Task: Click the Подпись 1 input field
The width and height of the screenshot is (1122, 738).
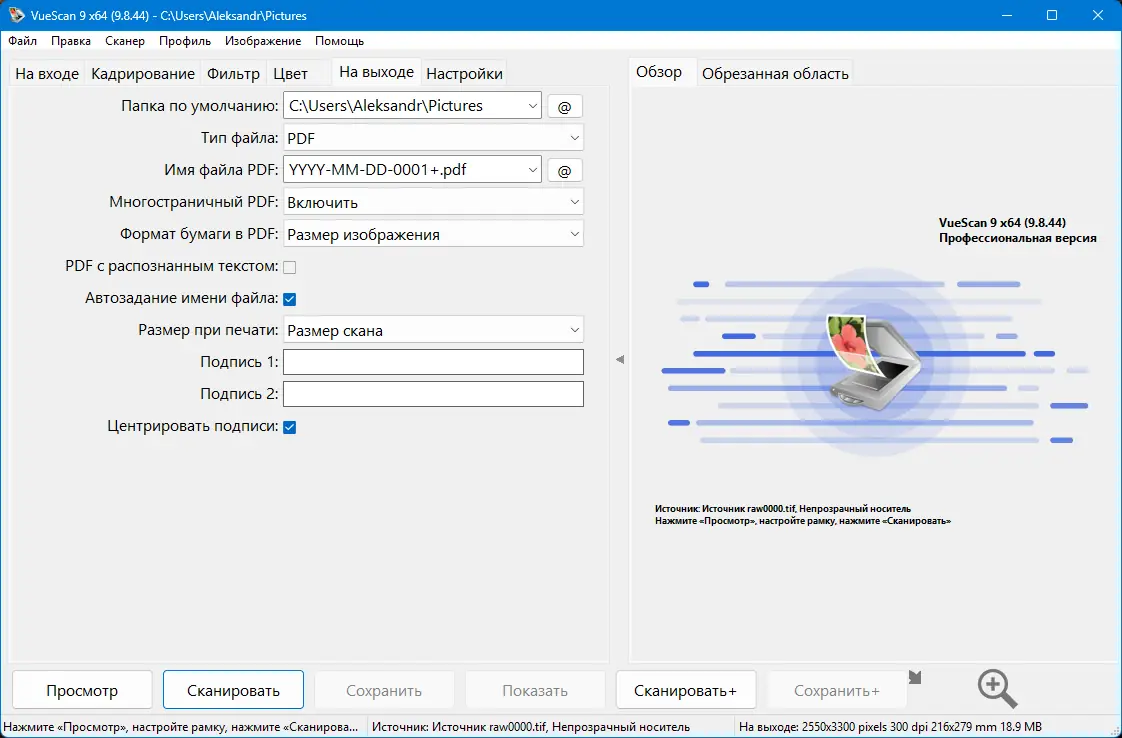Action: [434, 362]
